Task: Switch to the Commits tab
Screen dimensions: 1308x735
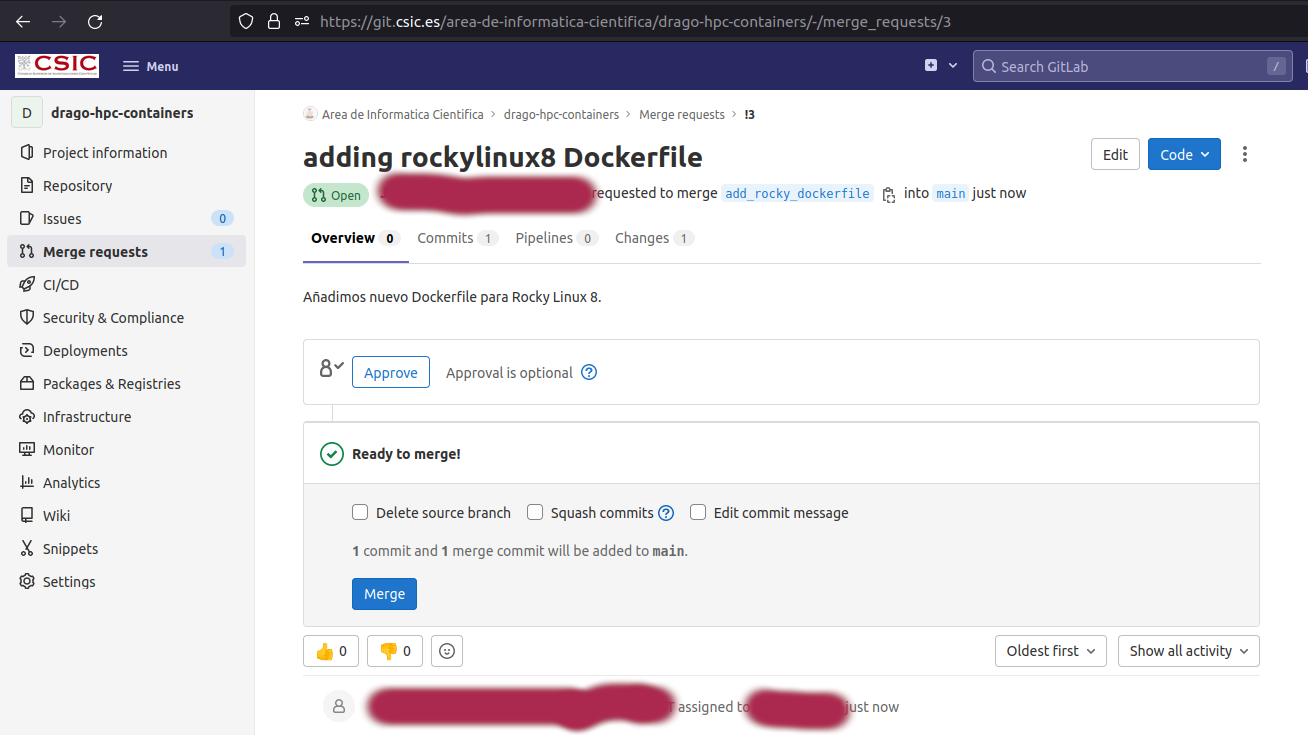Action: (x=457, y=238)
